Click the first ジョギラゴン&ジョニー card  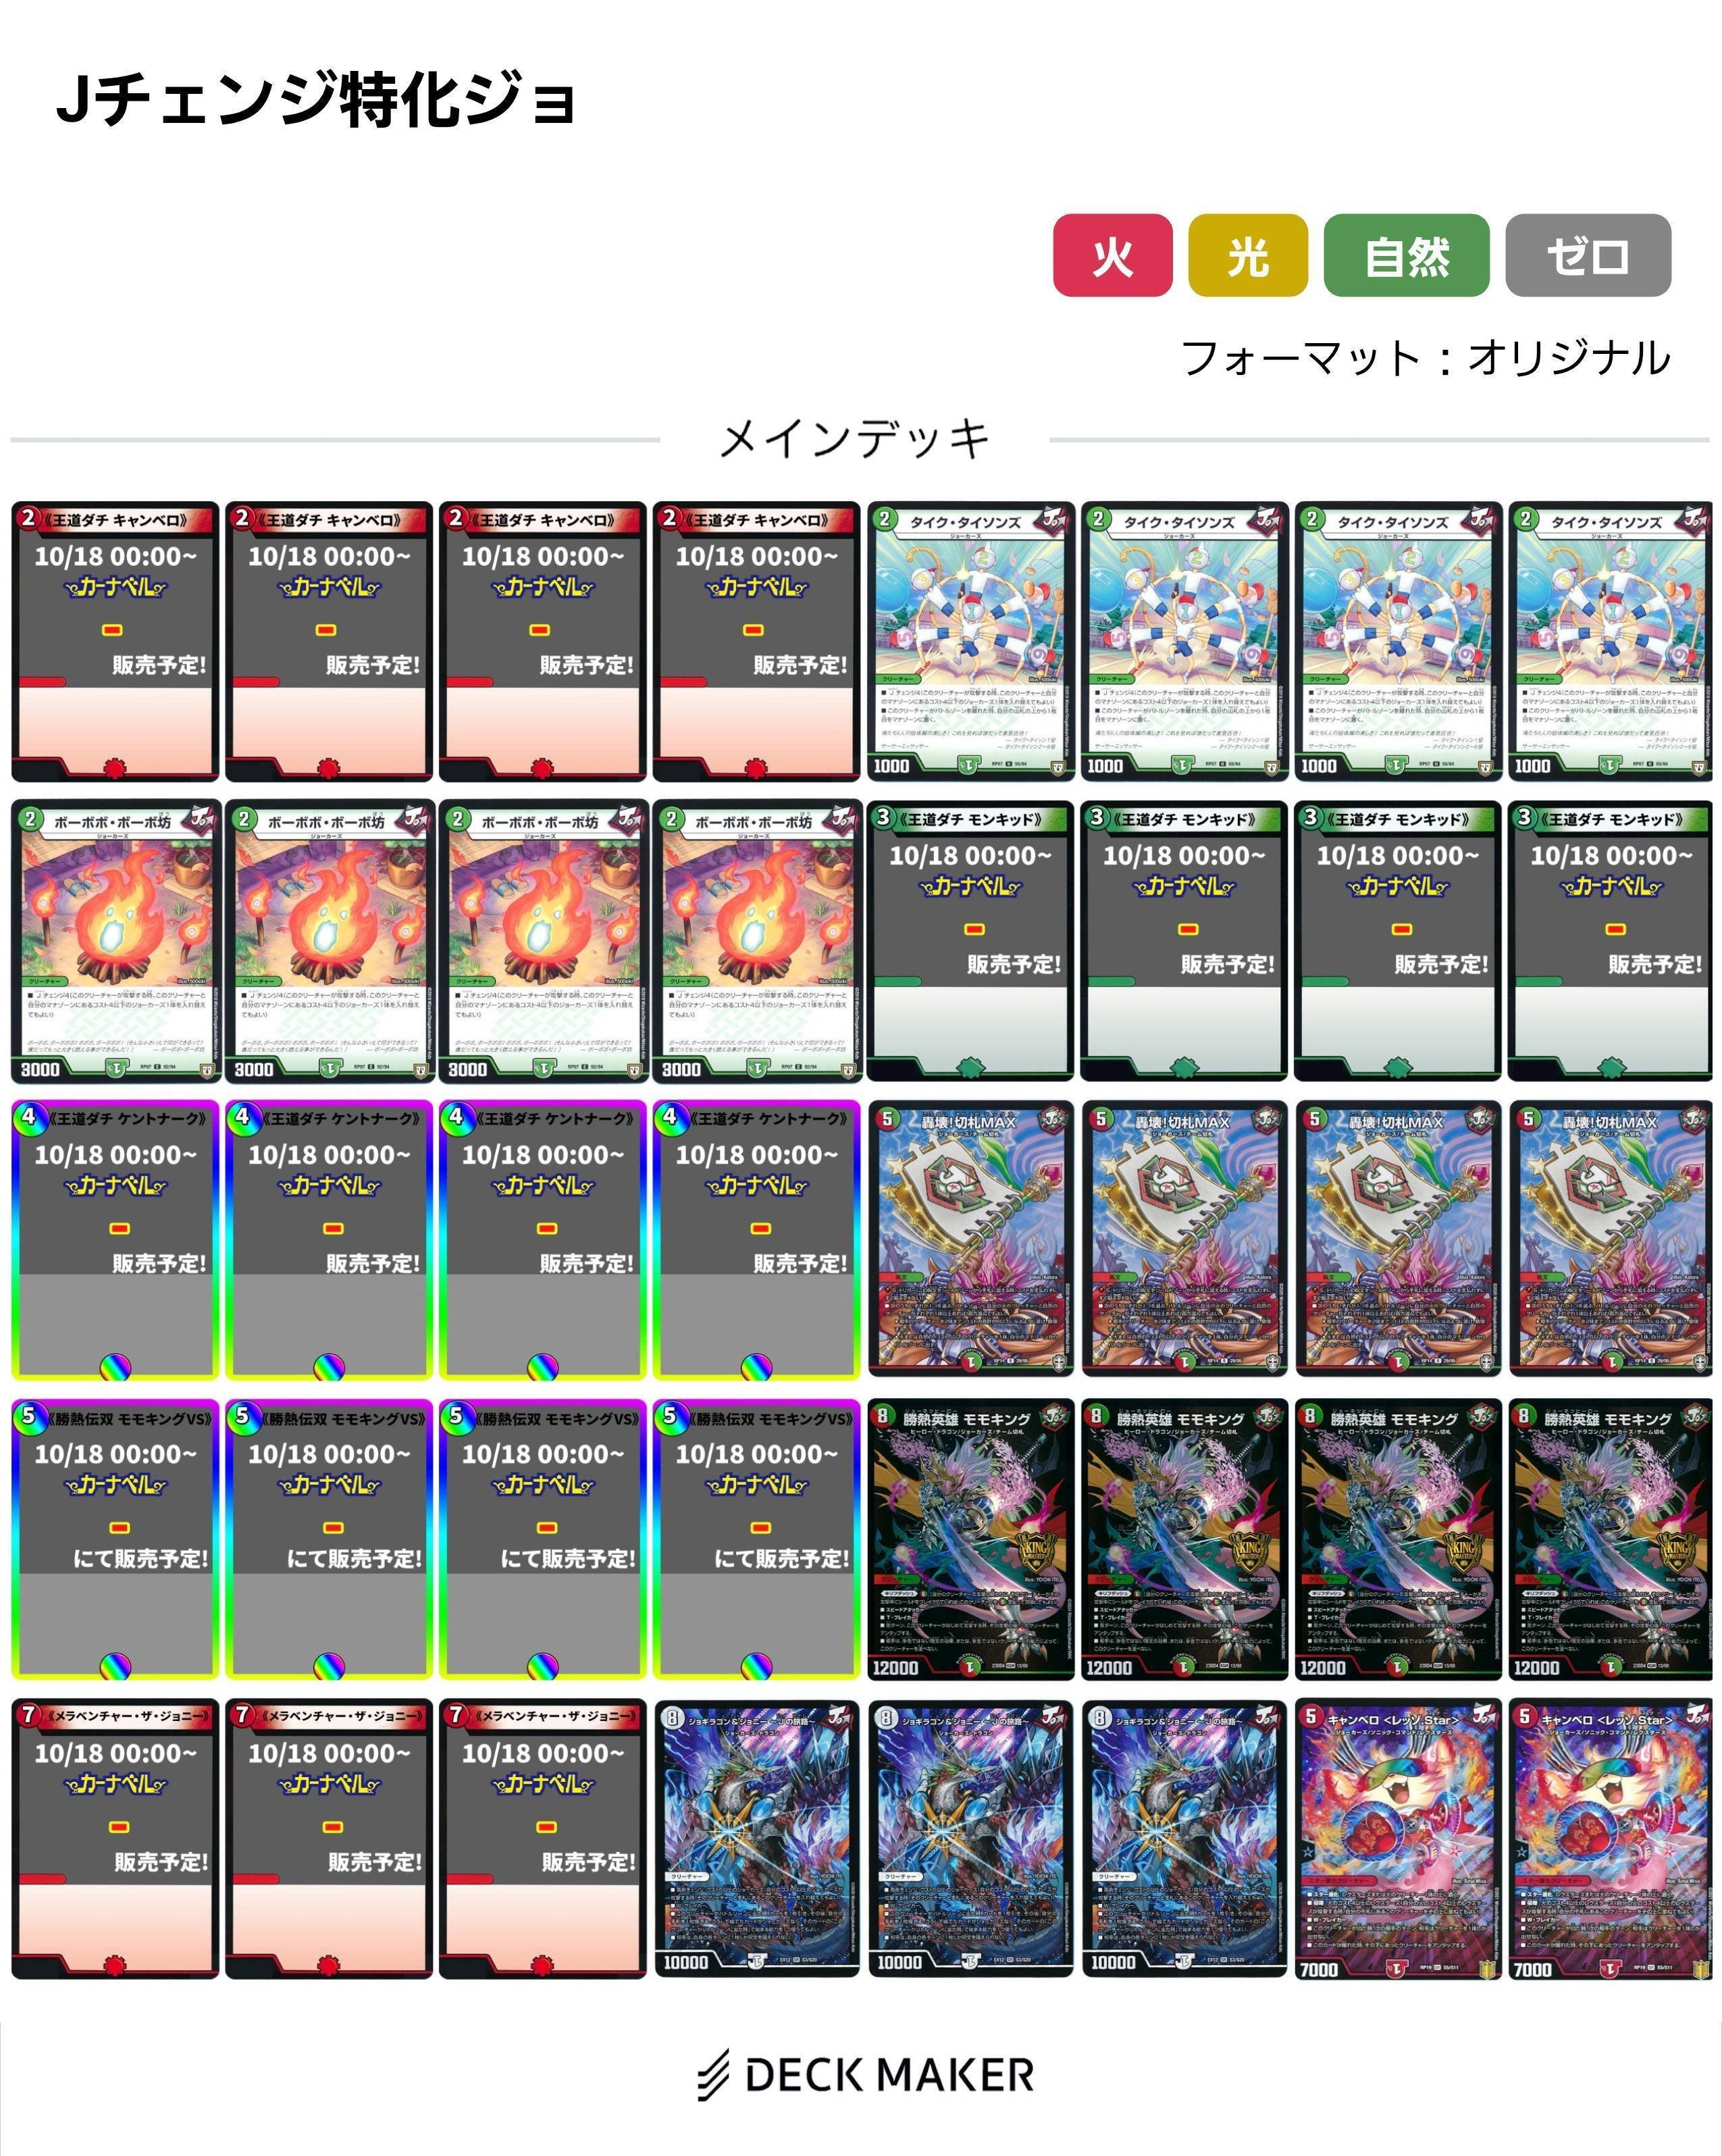[x=756, y=1838]
